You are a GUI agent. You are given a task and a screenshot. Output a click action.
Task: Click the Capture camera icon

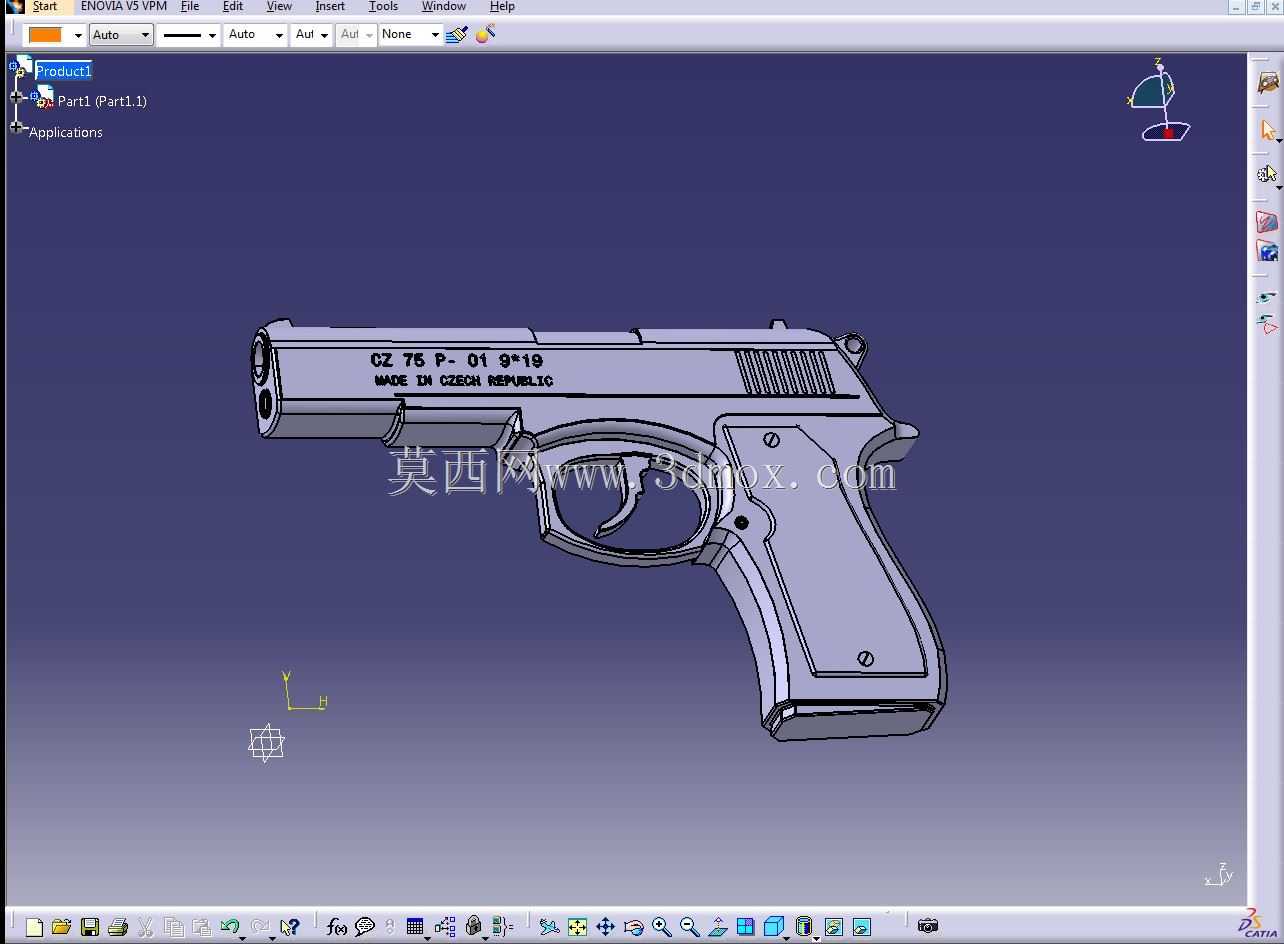pyautogui.click(x=928, y=926)
